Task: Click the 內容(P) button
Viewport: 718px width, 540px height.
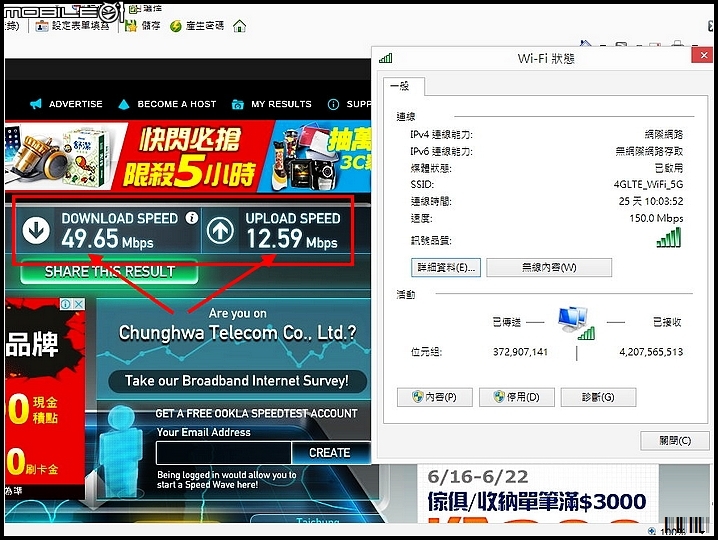Action: point(435,397)
